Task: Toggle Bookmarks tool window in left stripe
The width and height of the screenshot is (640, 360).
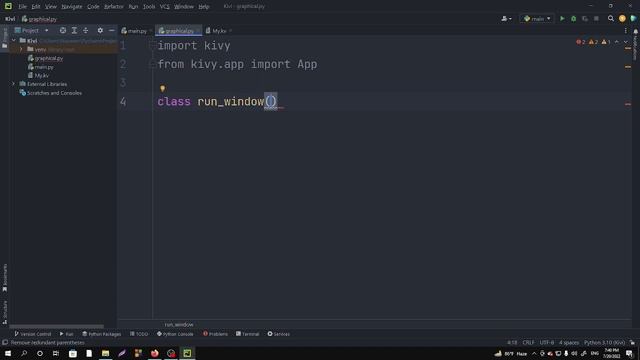Action: click(4, 278)
